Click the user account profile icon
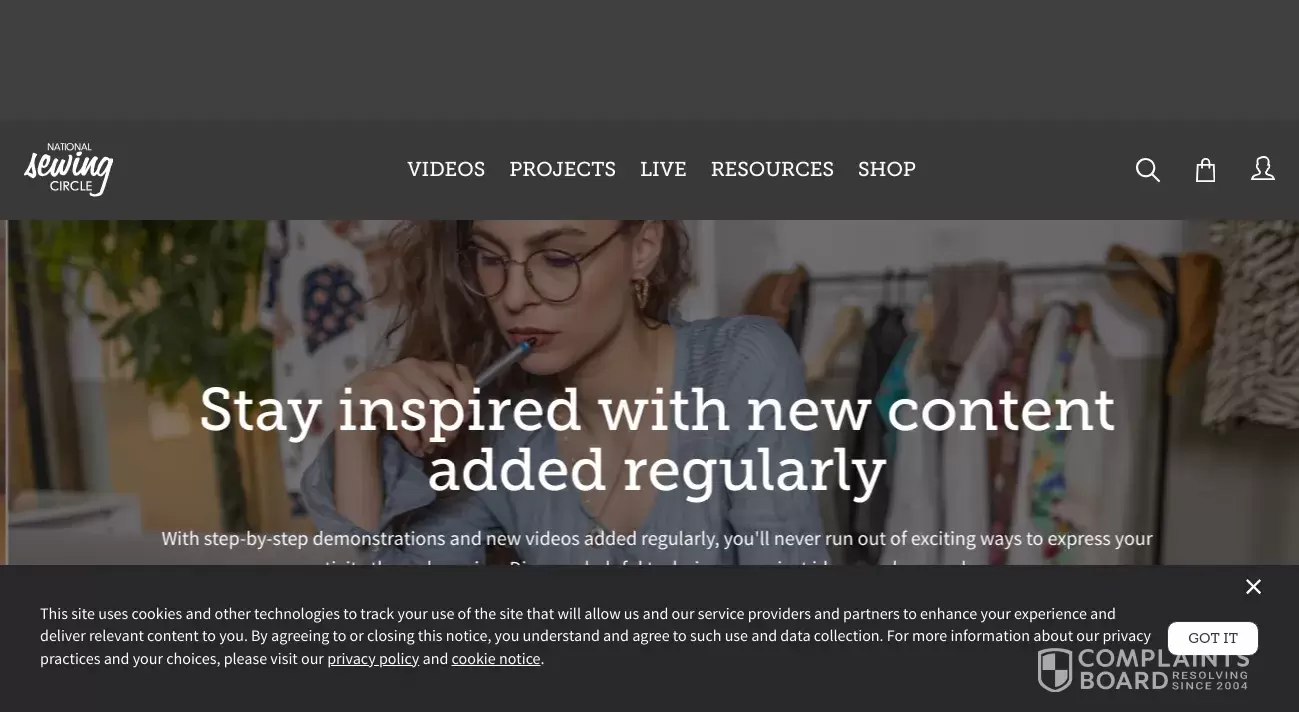 [x=1263, y=169]
